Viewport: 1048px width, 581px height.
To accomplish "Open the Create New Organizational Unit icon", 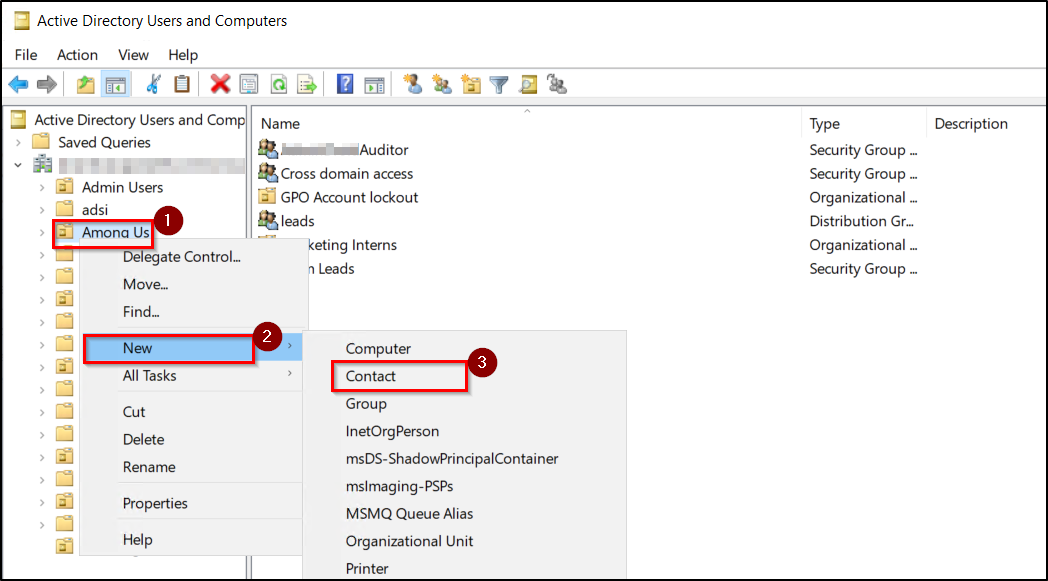I will pyautogui.click(x=470, y=84).
